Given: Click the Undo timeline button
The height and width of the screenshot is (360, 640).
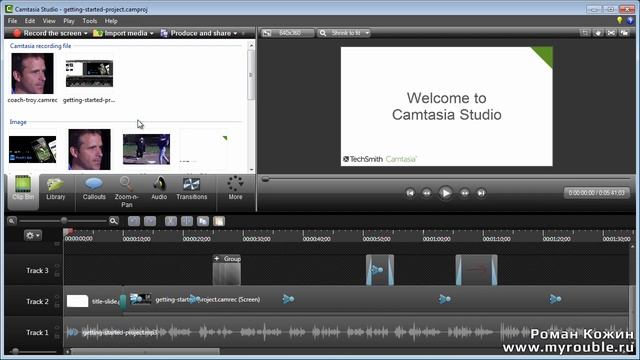Looking at the screenshot, I should click(134, 221).
